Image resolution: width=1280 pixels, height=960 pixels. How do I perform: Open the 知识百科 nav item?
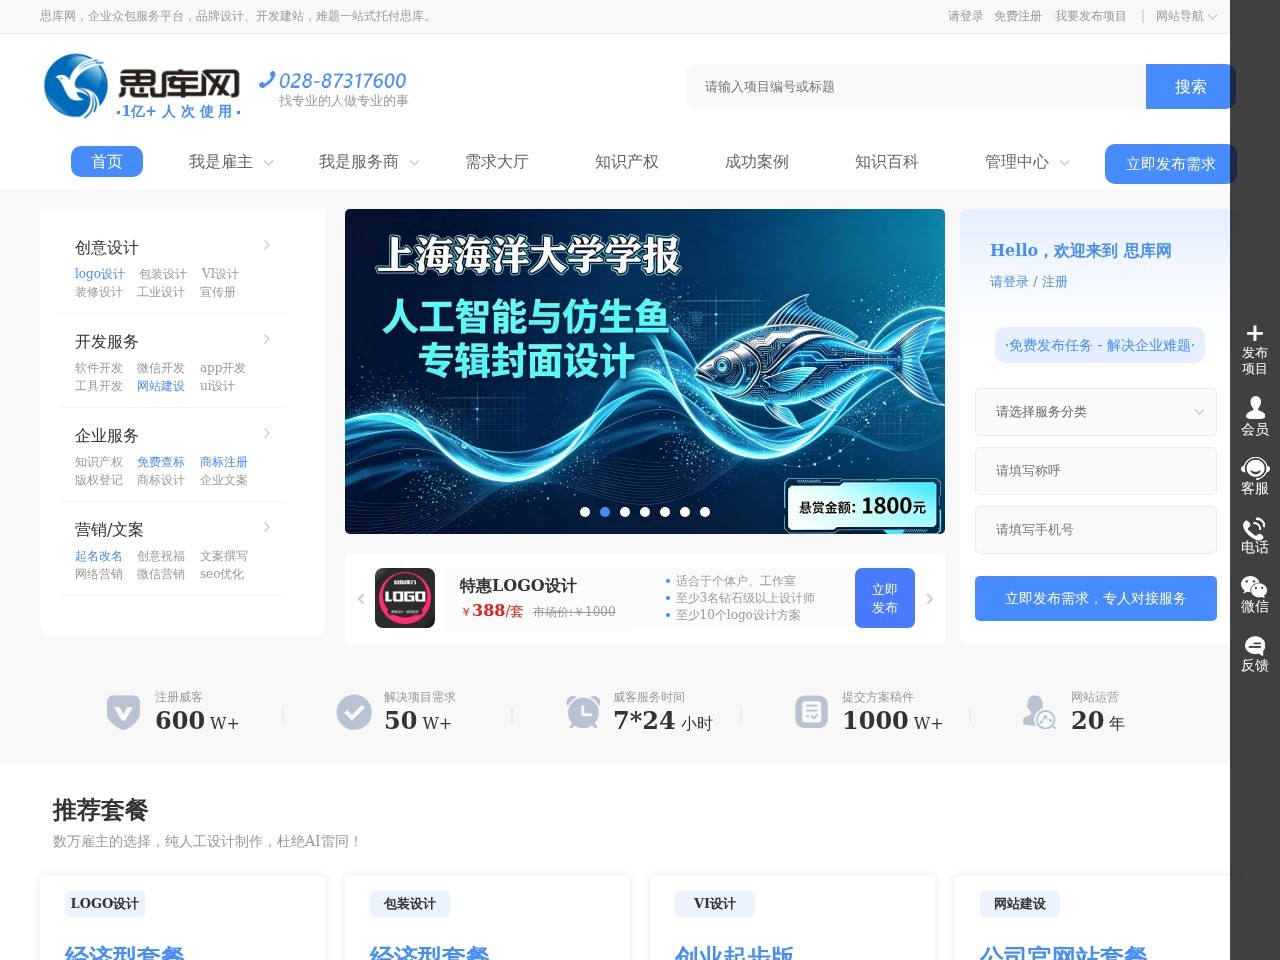click(x=887, y=162)
